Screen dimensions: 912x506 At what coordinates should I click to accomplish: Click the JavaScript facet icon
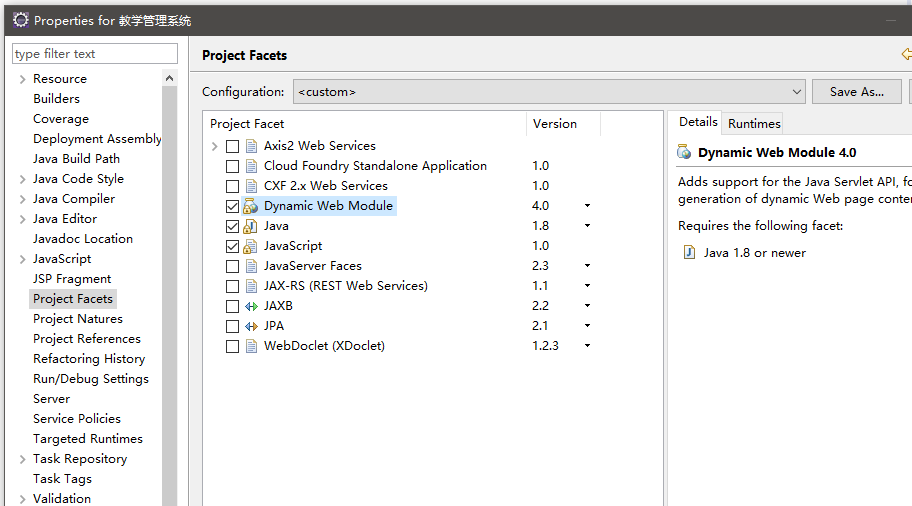tap(251, 246)
